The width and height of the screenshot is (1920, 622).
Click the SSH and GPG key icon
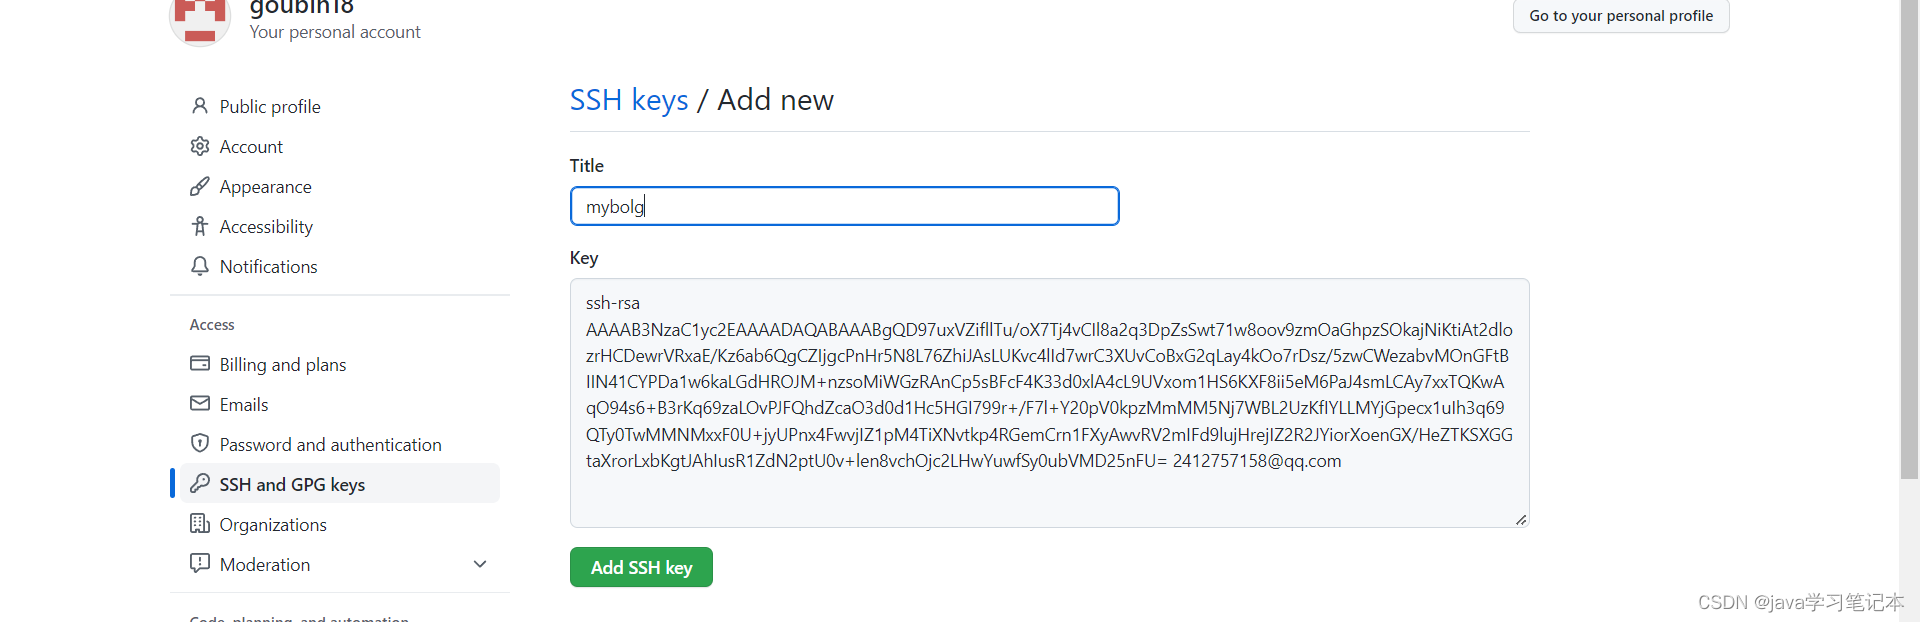click(200, 483)
